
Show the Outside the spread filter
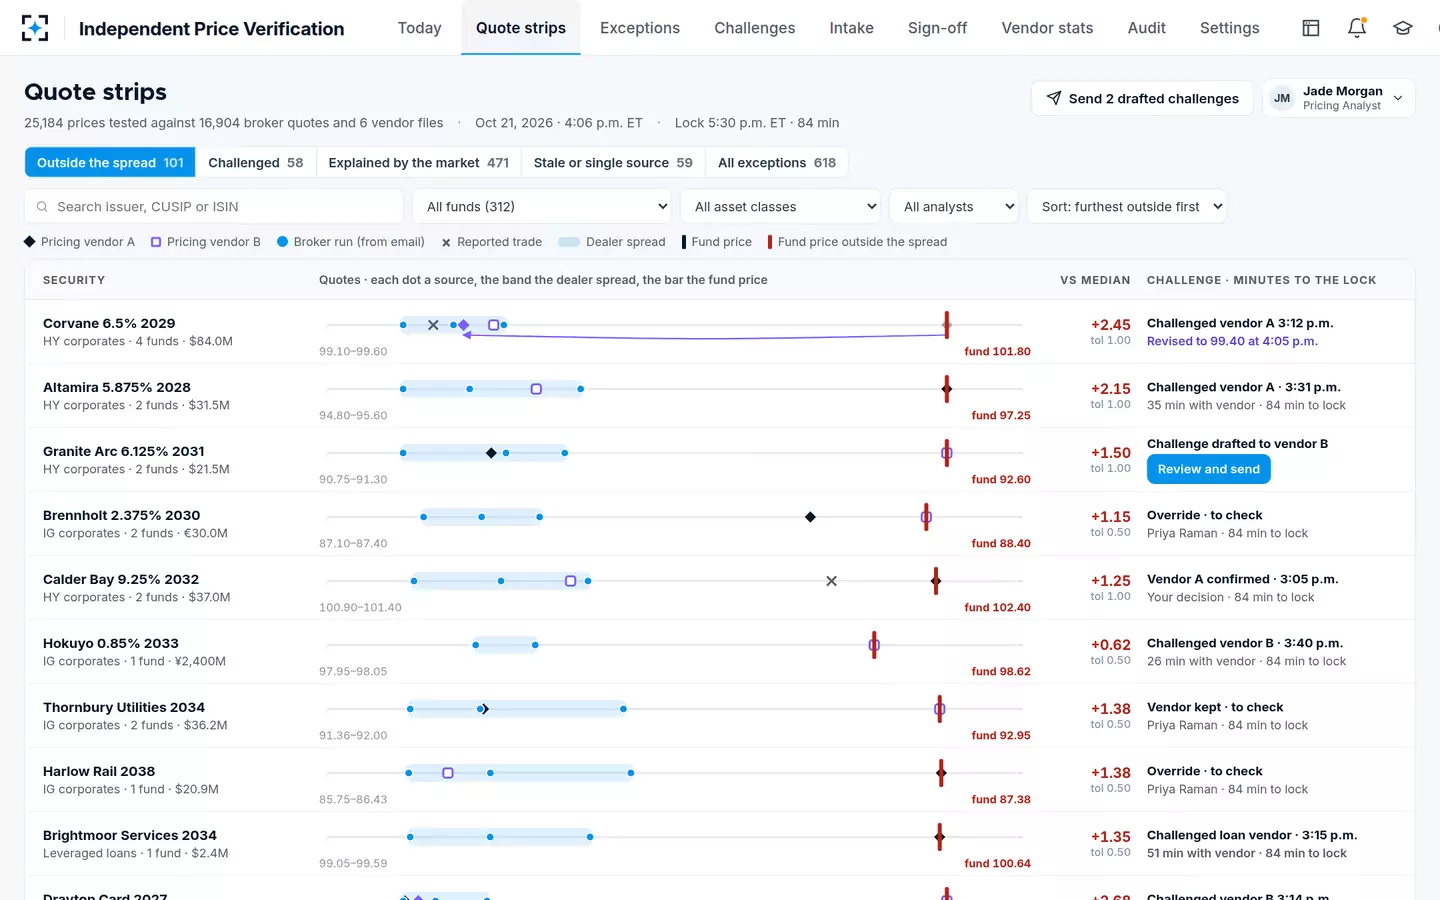(x=110, y=163)
